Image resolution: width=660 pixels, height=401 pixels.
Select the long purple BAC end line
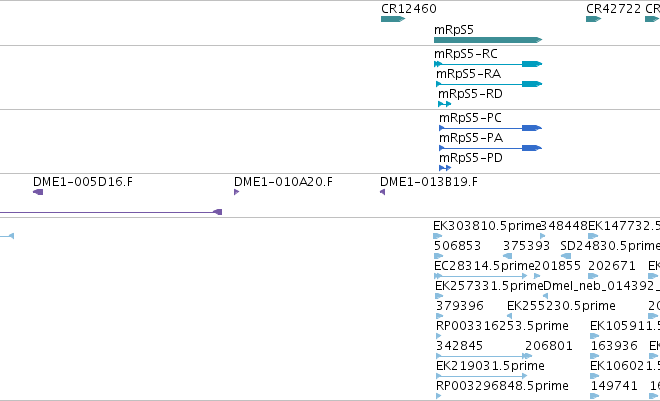pyautogui.click(x=111, y=212)
